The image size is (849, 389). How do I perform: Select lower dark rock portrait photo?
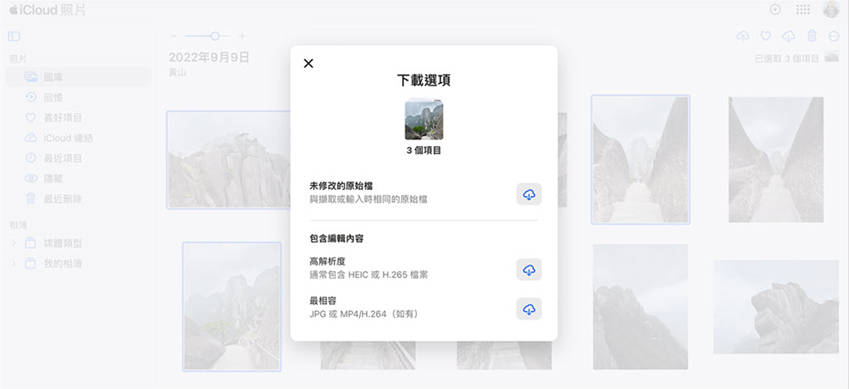(640, 307)
